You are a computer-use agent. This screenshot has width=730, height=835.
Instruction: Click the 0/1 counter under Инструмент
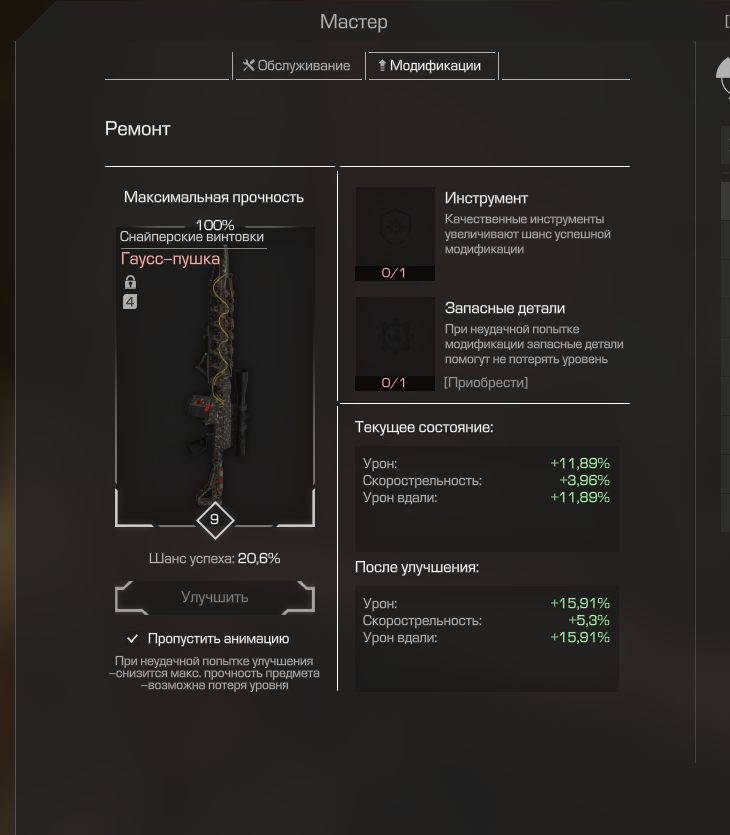pyautogui.click(x=395, y=273)
